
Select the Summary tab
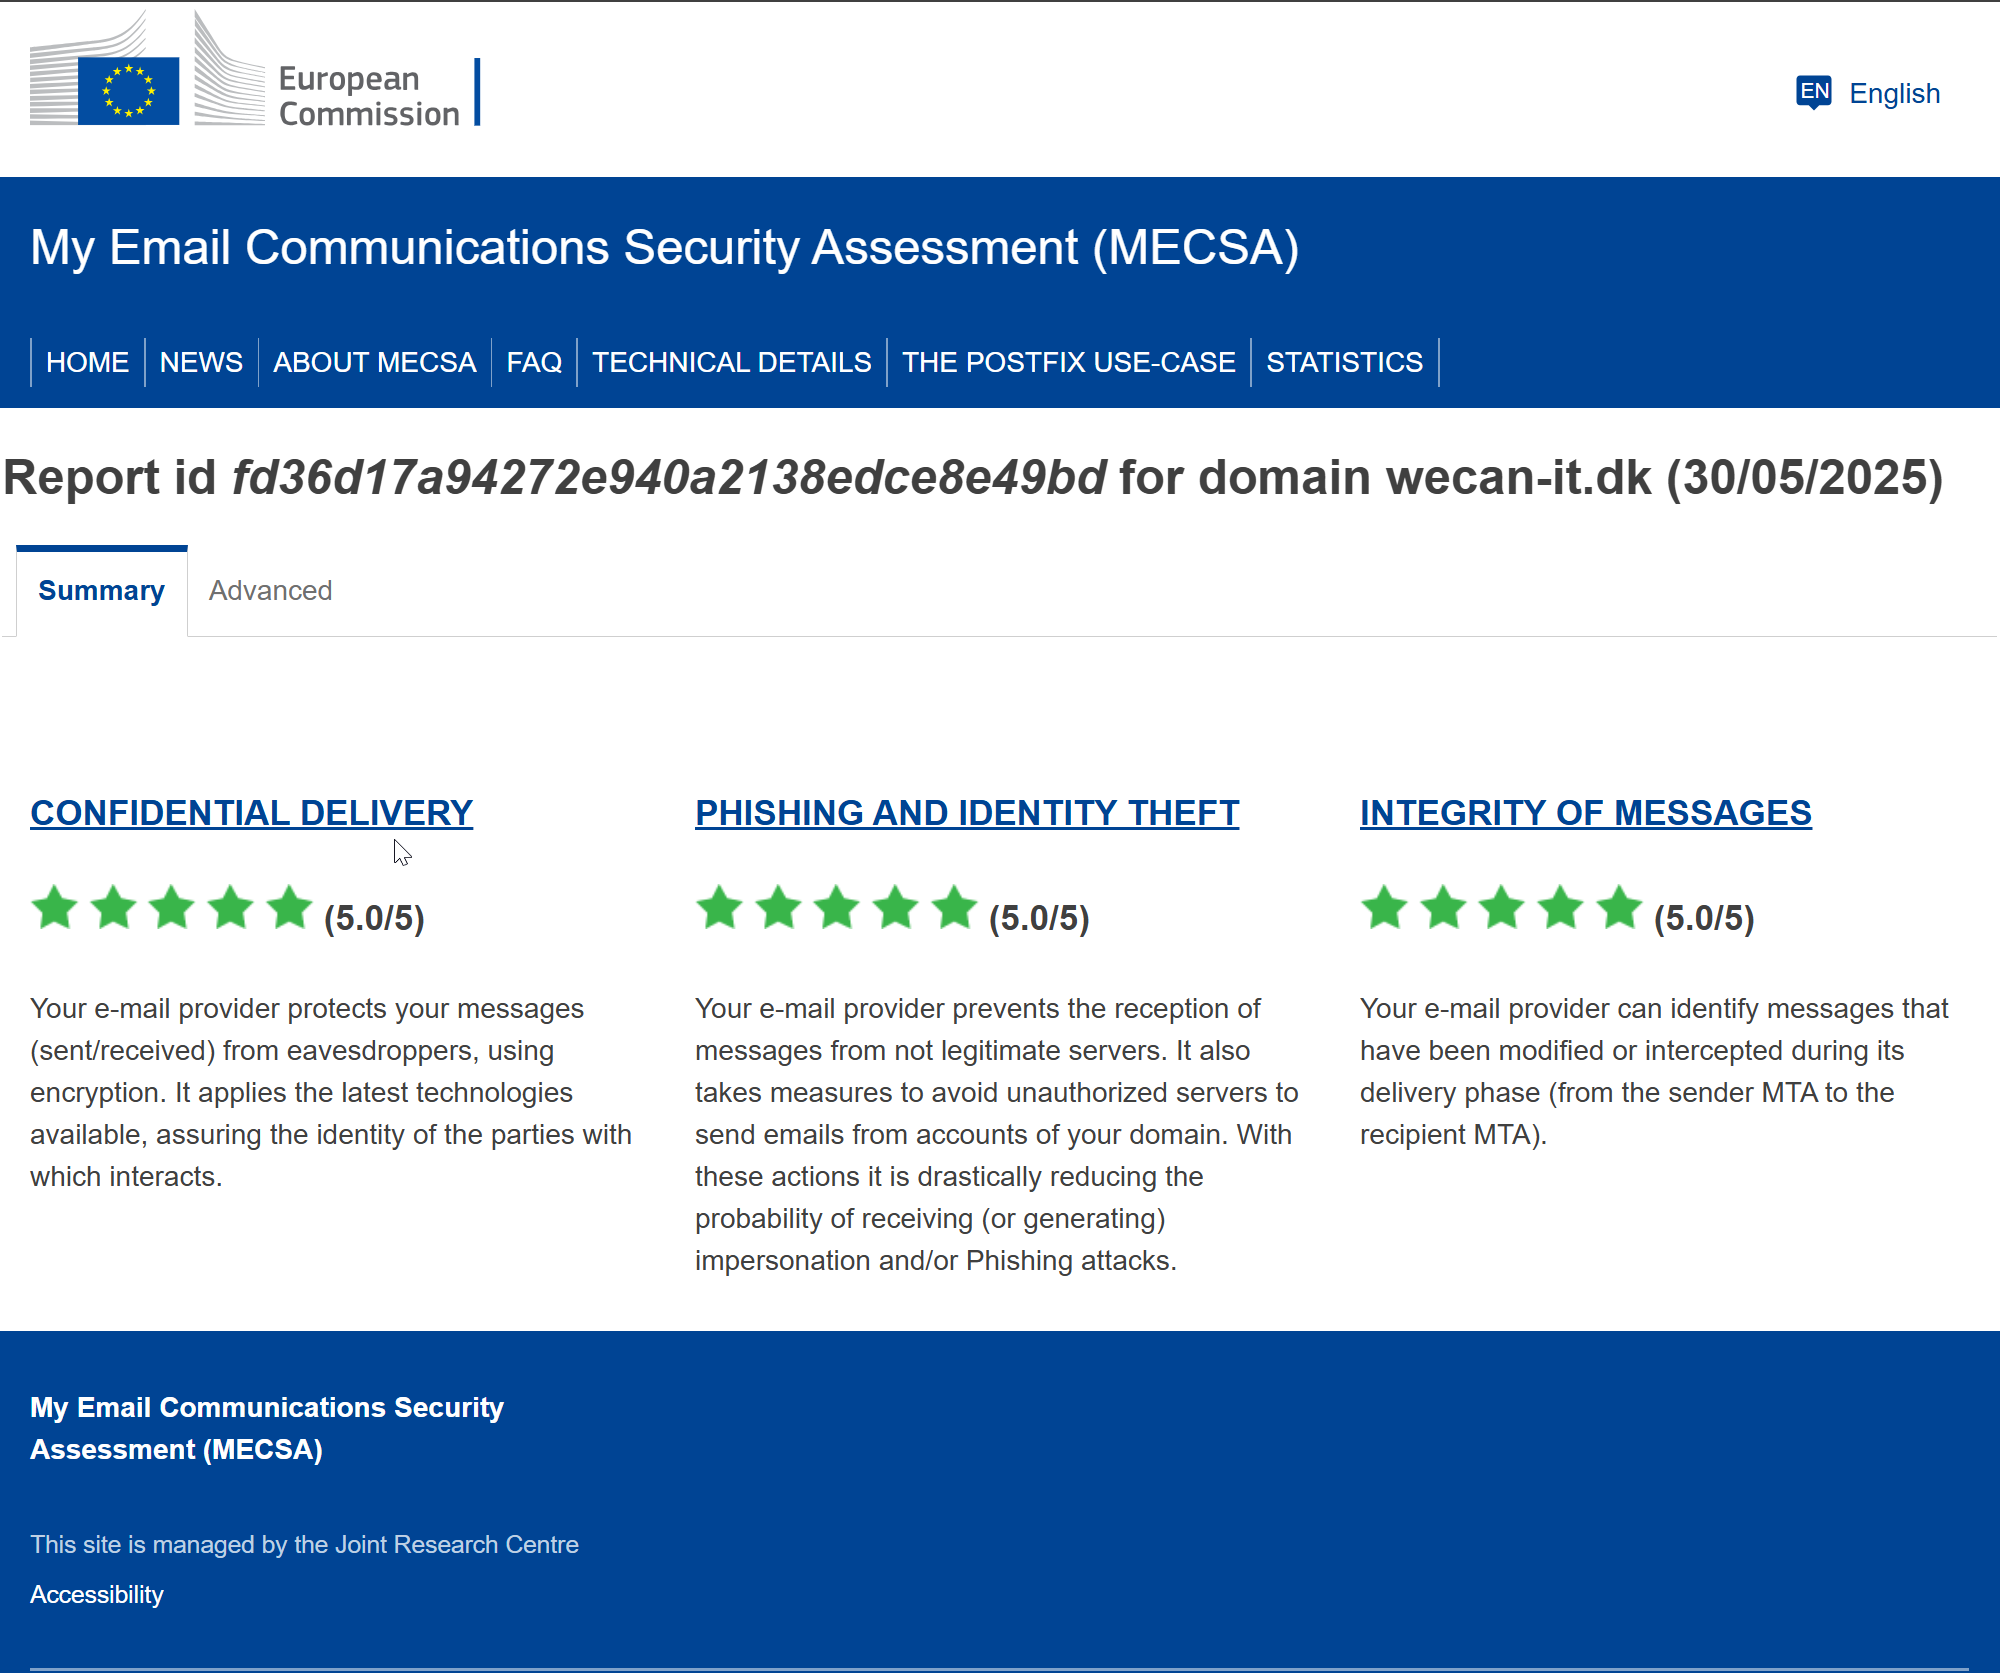(102, 591)
